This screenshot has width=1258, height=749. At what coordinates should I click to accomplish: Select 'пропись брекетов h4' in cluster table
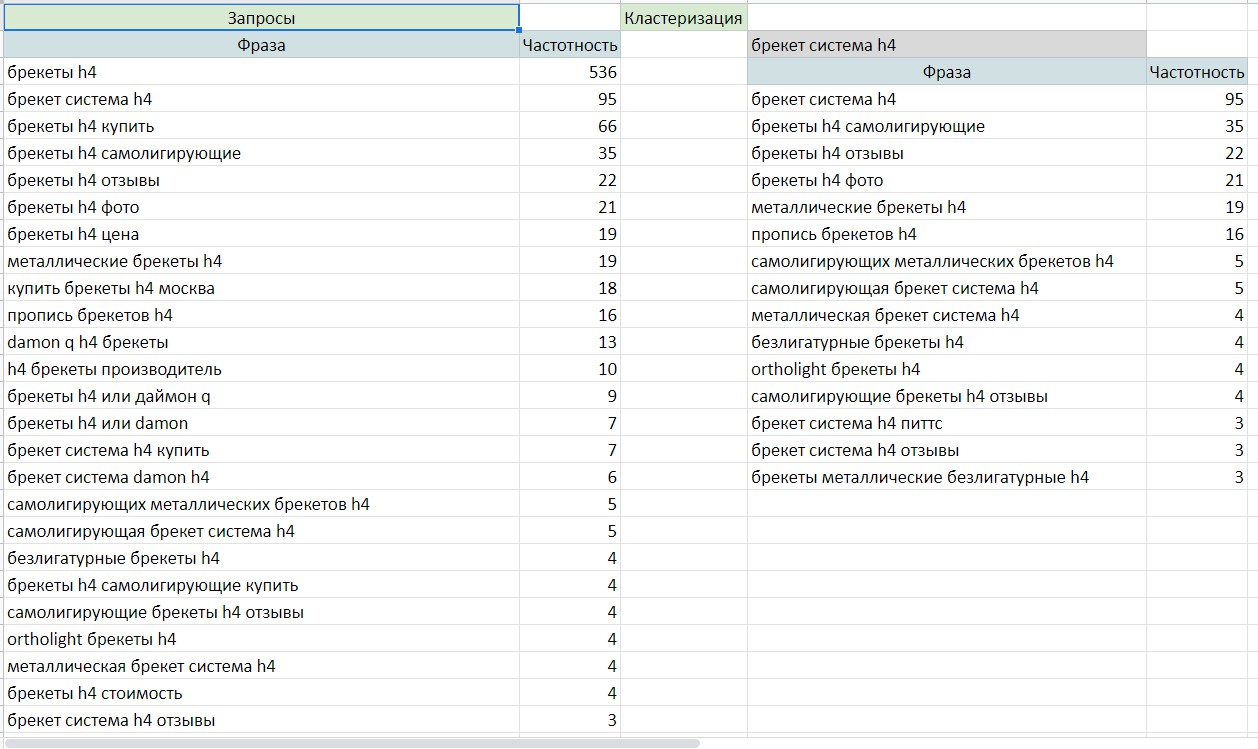click(947, 234)
